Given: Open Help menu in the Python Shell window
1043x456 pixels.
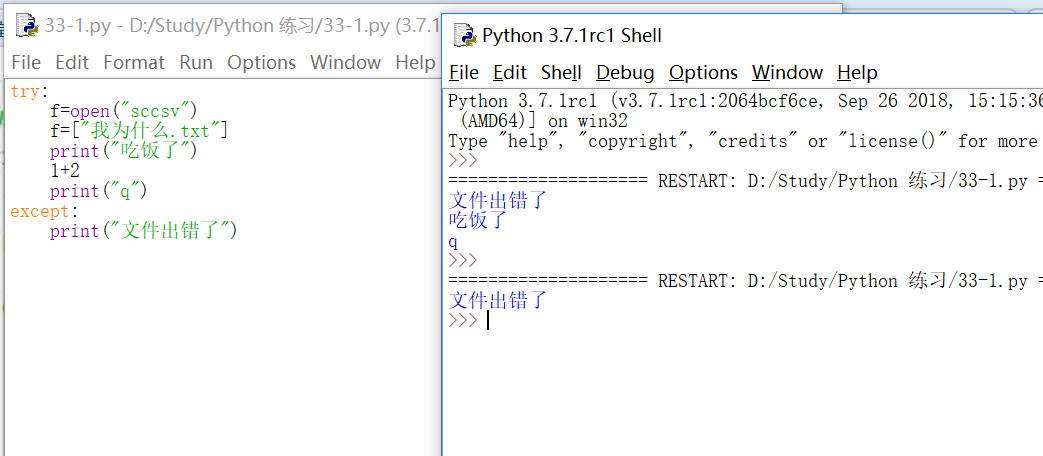Looking at the screenshot, I should tap(857, 72).
